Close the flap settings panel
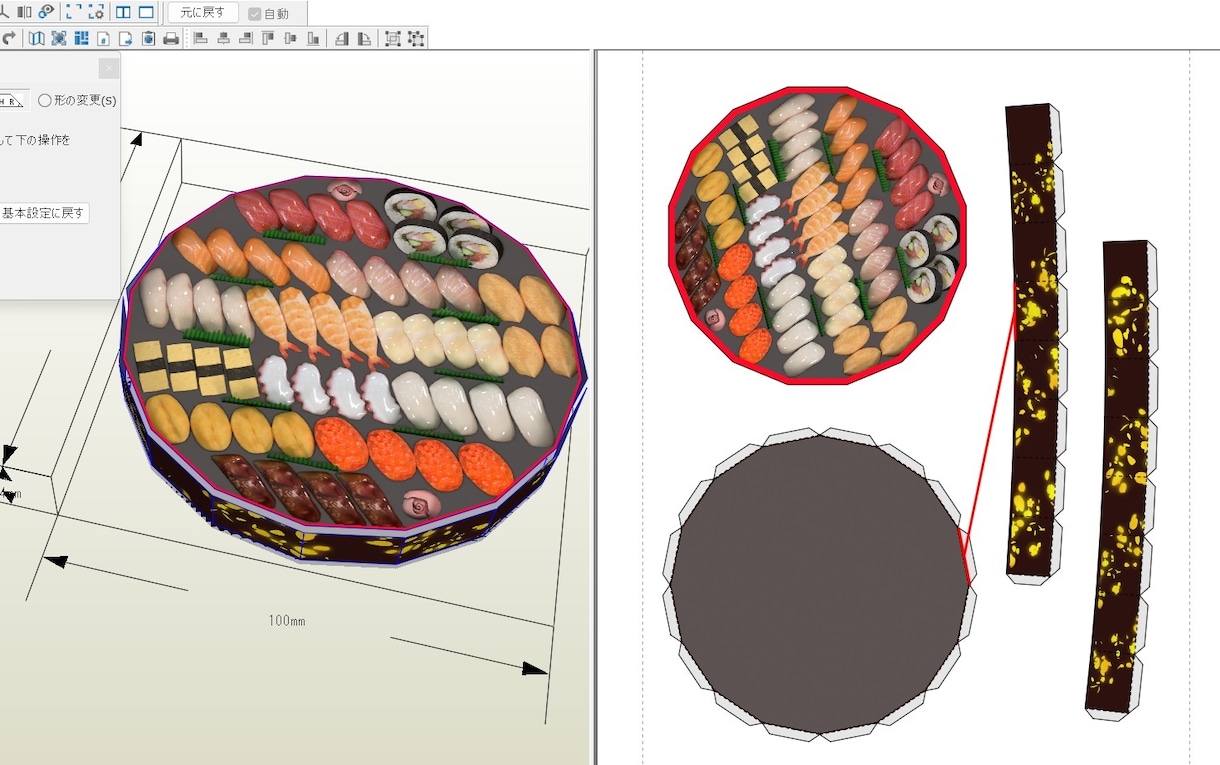 [109, 68]
